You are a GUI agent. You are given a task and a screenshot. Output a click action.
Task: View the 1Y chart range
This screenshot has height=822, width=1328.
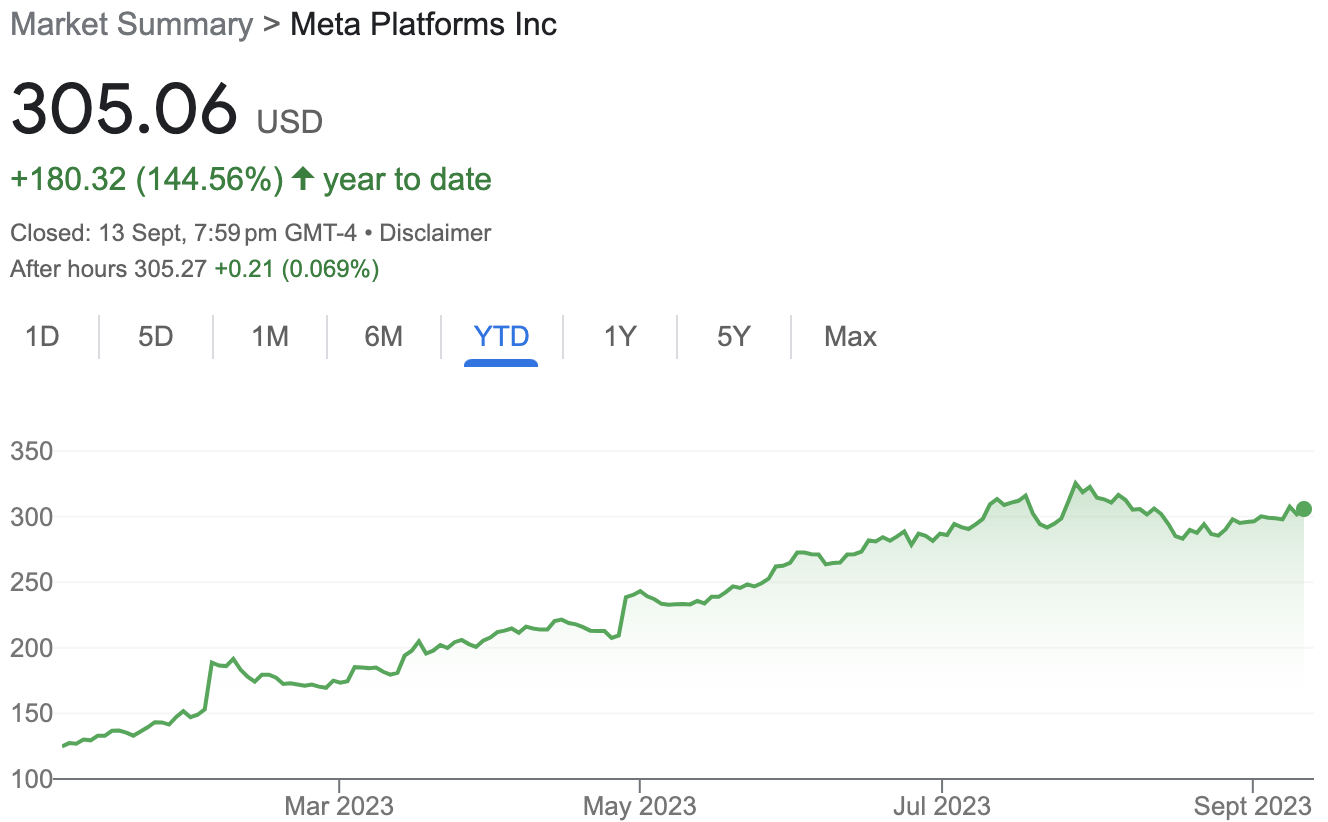620,337
